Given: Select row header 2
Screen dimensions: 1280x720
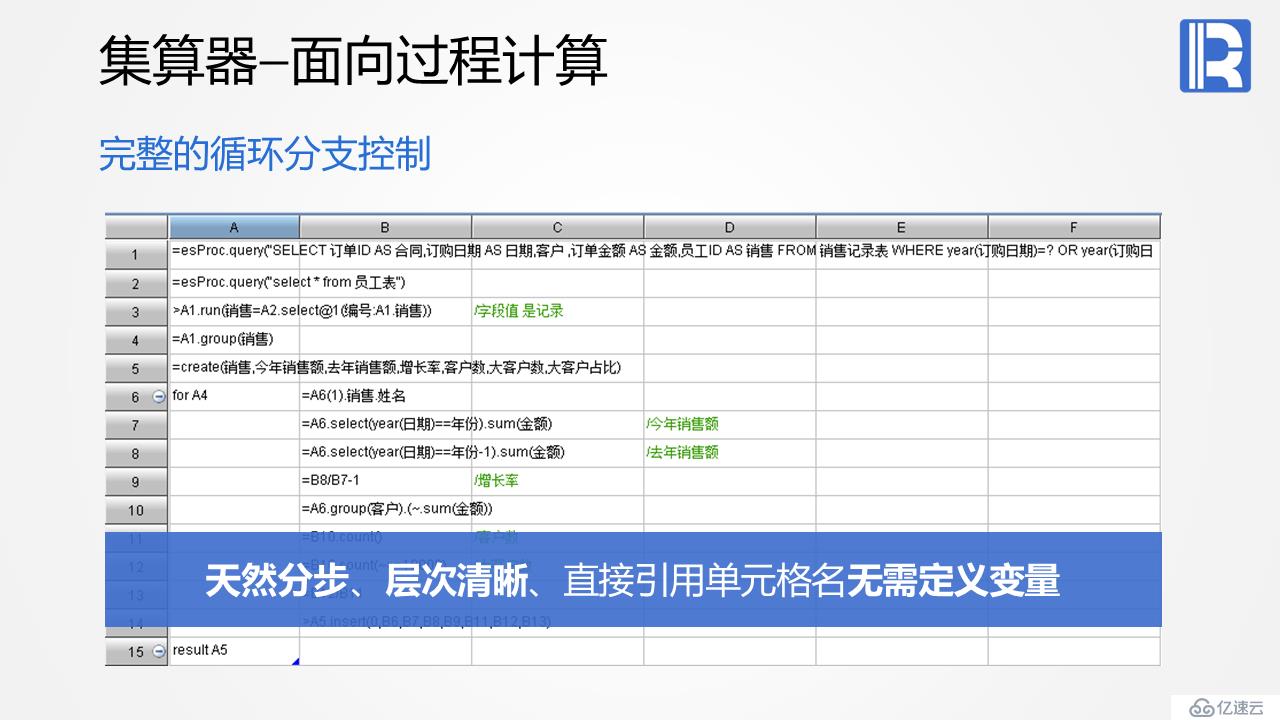Looking at the screenshot, I should [136, 284].
